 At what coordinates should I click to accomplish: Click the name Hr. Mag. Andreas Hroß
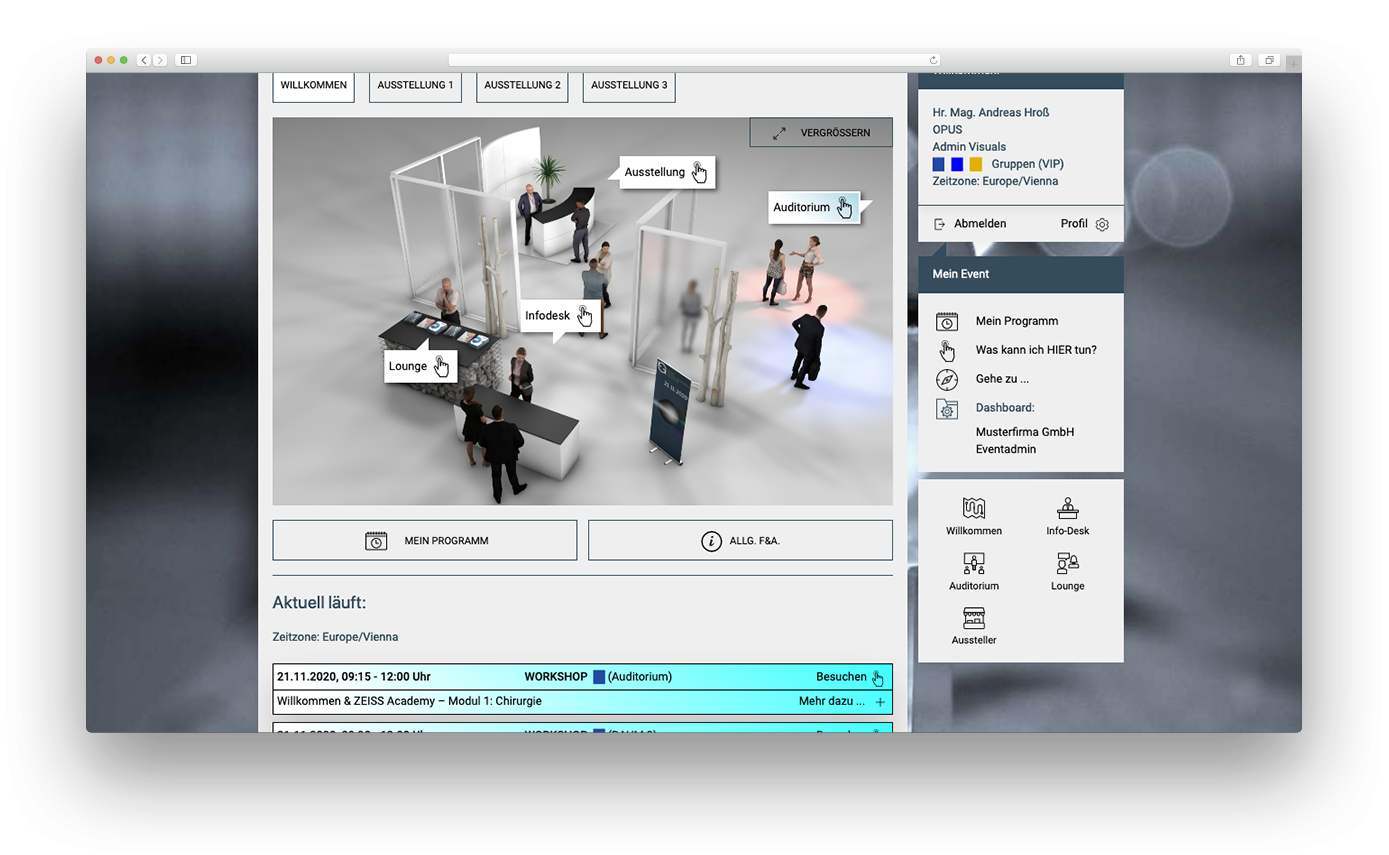pyautogui.click(x=991, y=113)
